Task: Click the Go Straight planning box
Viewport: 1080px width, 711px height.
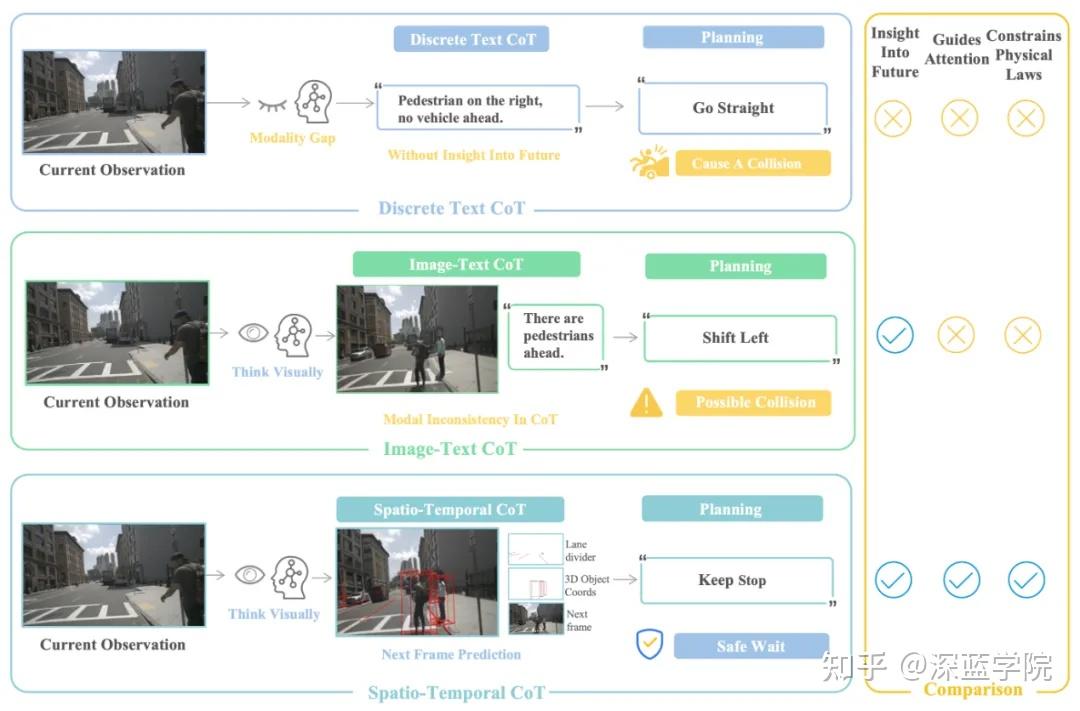Action: (x=733, y=108)
